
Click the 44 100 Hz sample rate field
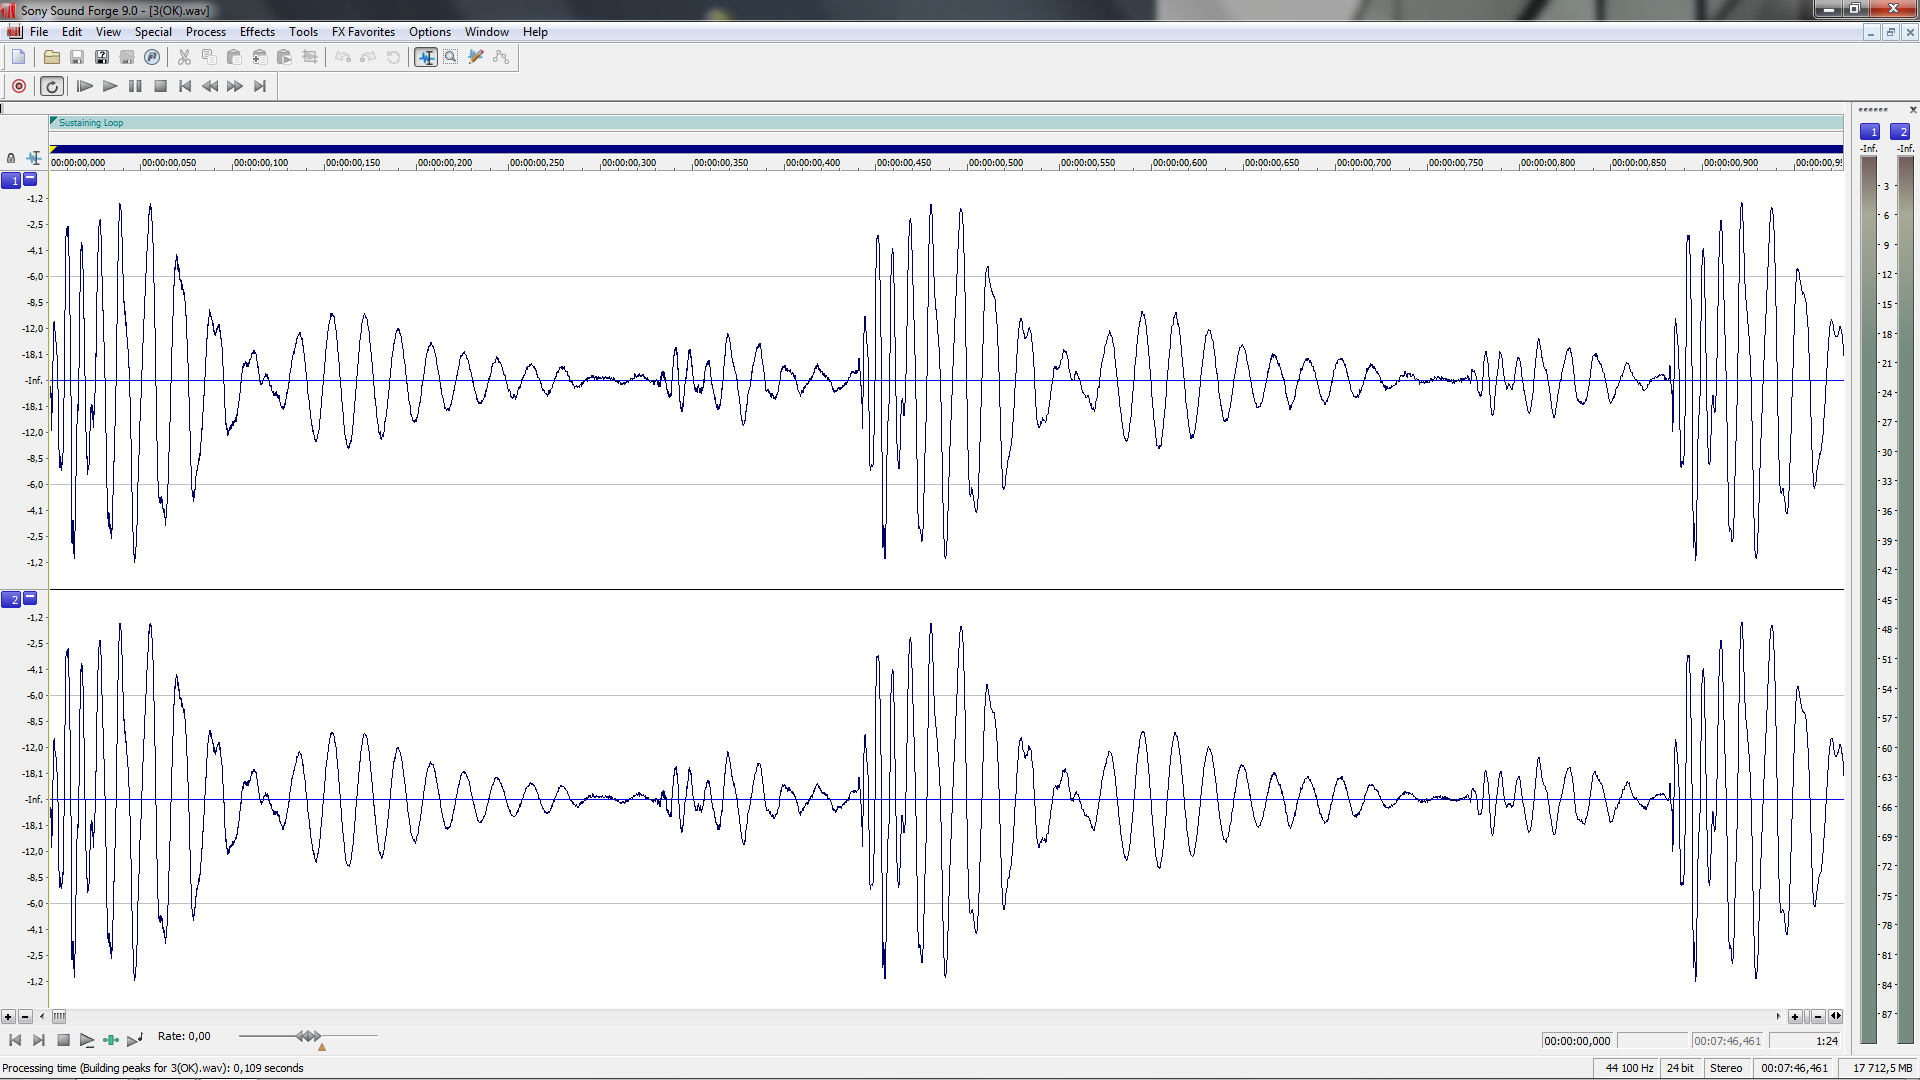(1628, 1068)
